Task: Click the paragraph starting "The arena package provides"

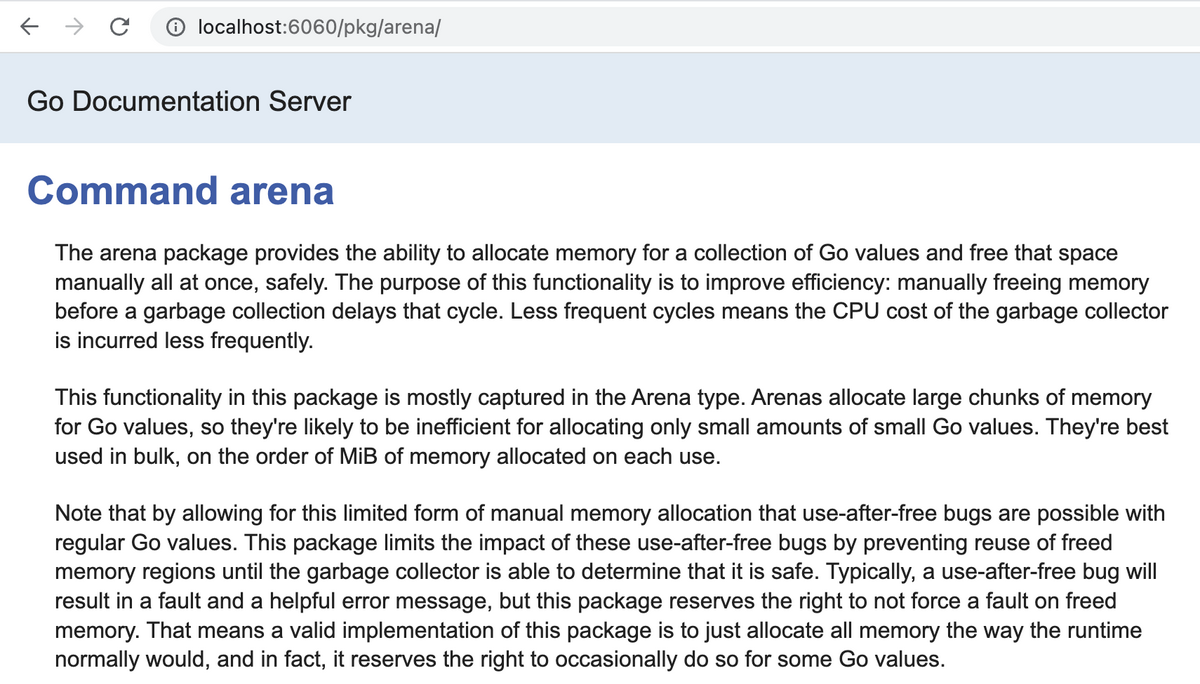Action: click(611, 297)
